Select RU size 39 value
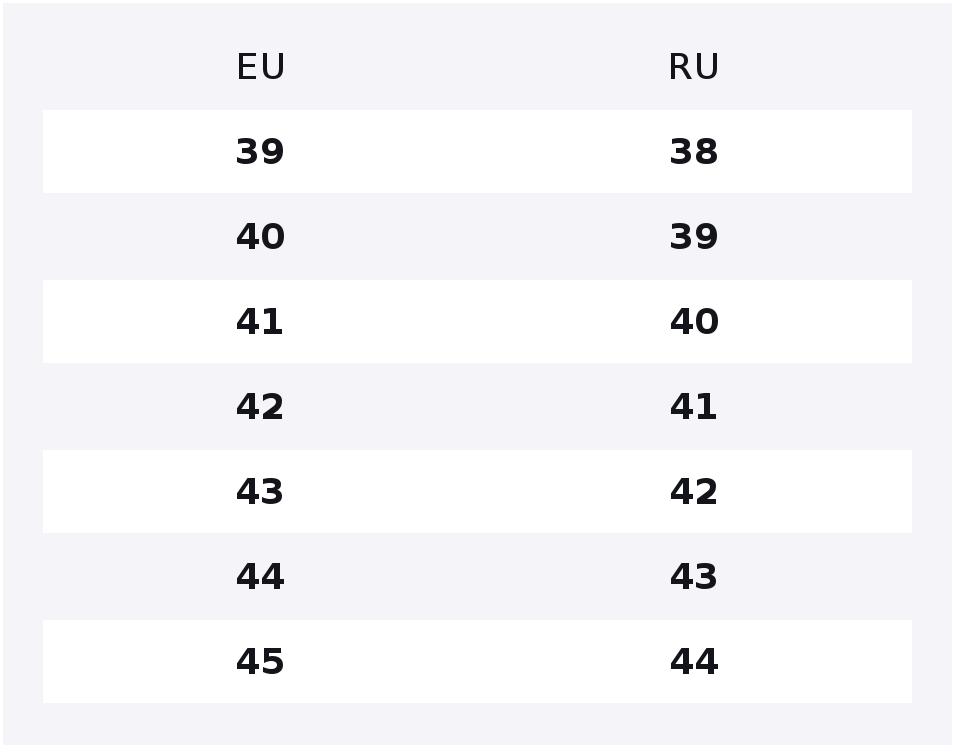This screenshot has height=748, width=955. [694, 236]
